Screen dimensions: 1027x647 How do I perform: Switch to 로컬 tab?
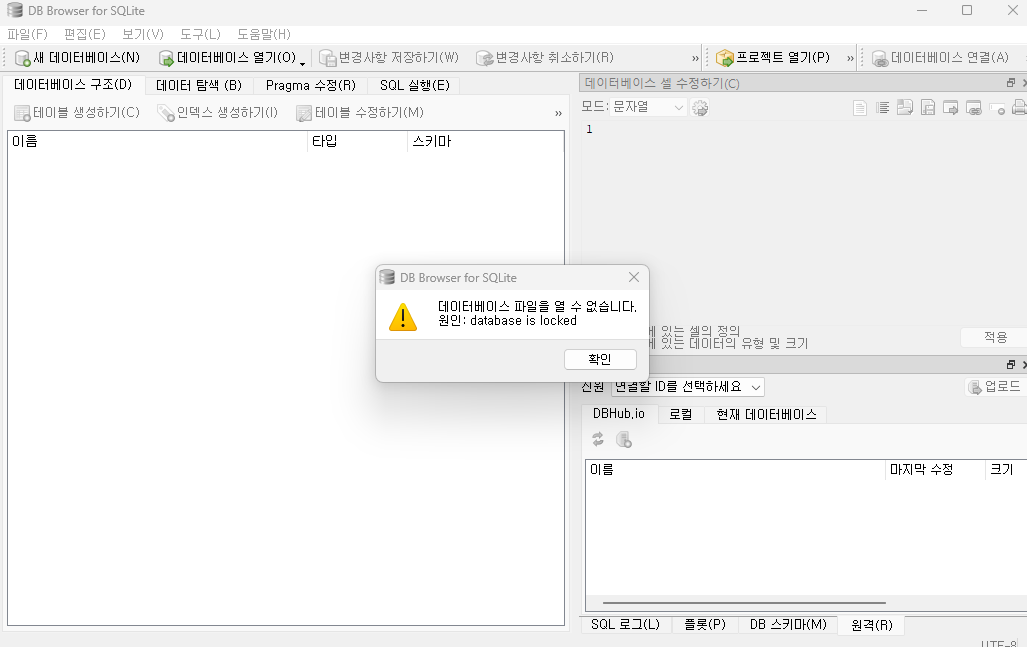click(x=681, y=415)
